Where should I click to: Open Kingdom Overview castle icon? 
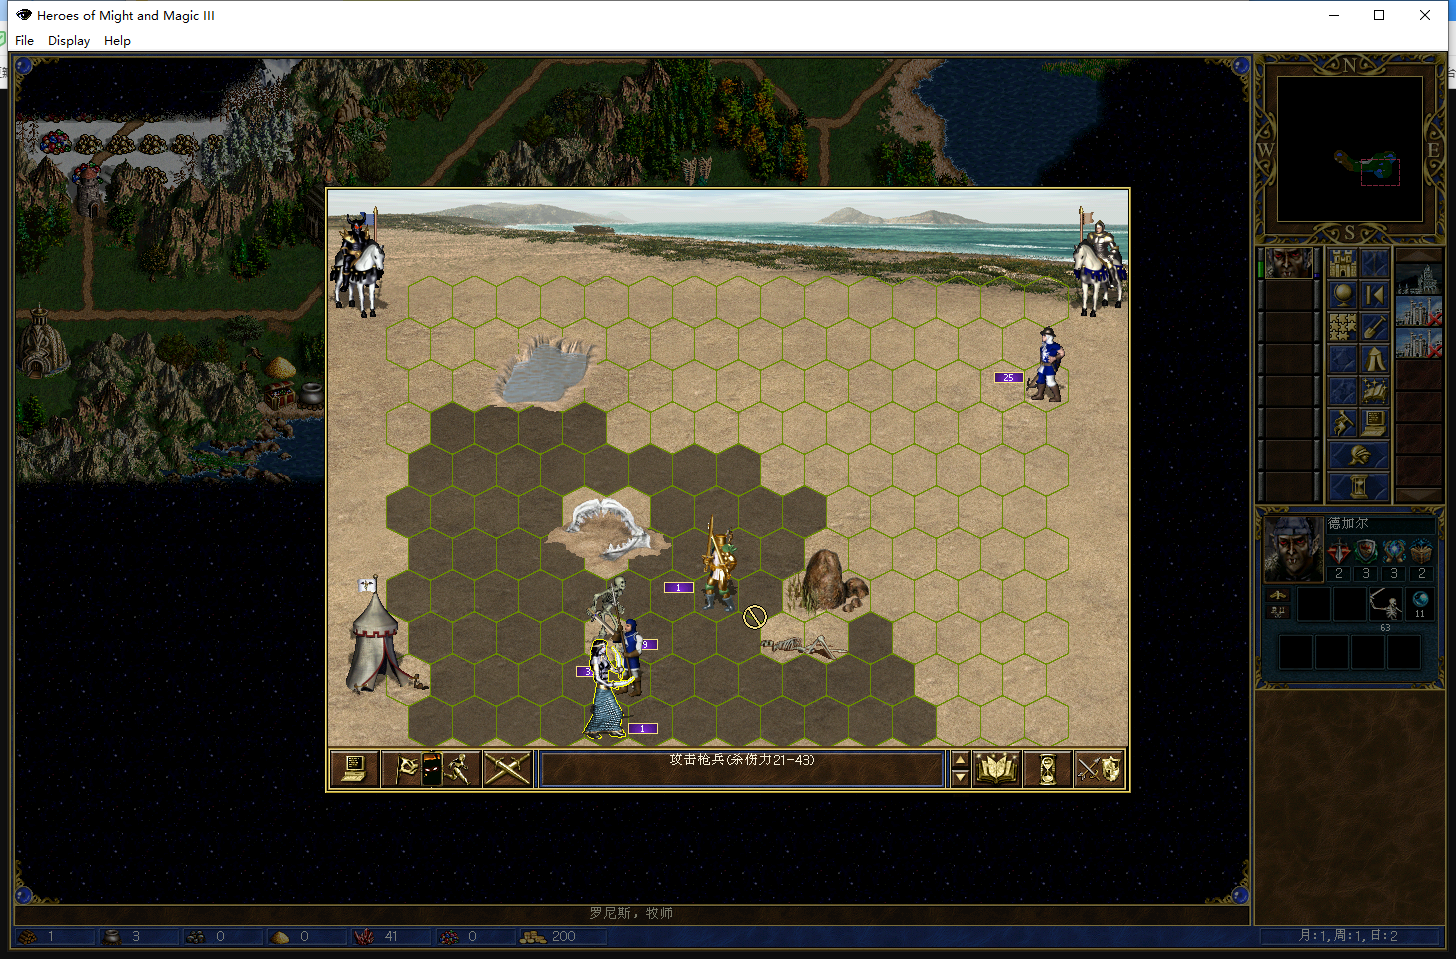pyautogui.click(x=1342, y=265)
